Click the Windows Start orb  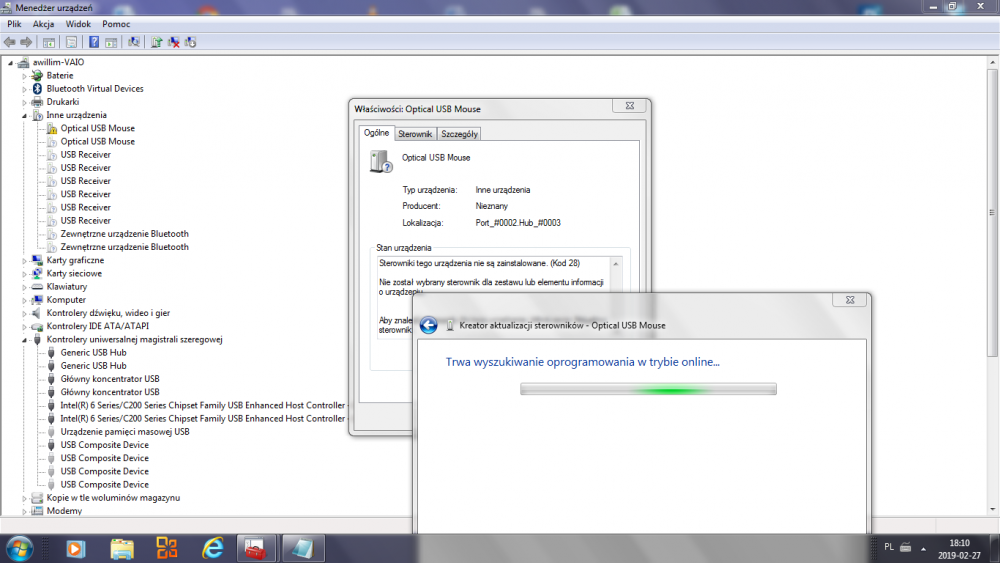19,548
